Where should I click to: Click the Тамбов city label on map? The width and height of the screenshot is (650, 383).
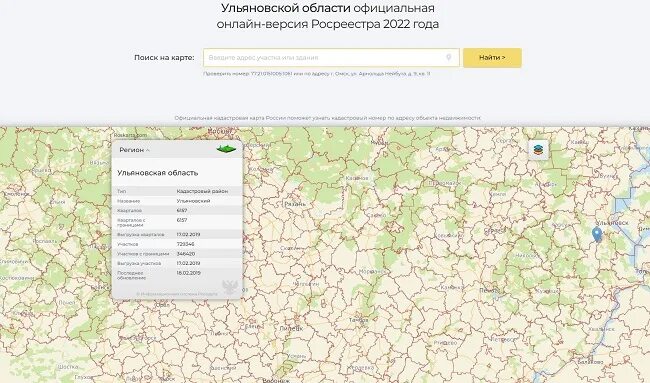(359, 320)
